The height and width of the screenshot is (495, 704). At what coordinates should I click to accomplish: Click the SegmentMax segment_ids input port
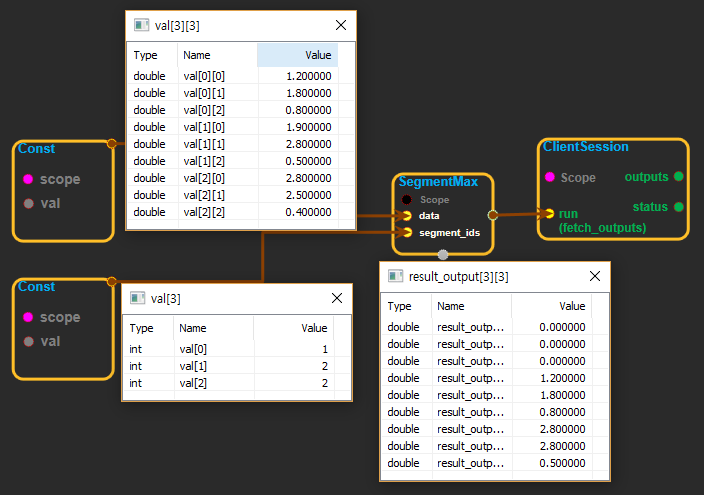click(x=406, y=232)
